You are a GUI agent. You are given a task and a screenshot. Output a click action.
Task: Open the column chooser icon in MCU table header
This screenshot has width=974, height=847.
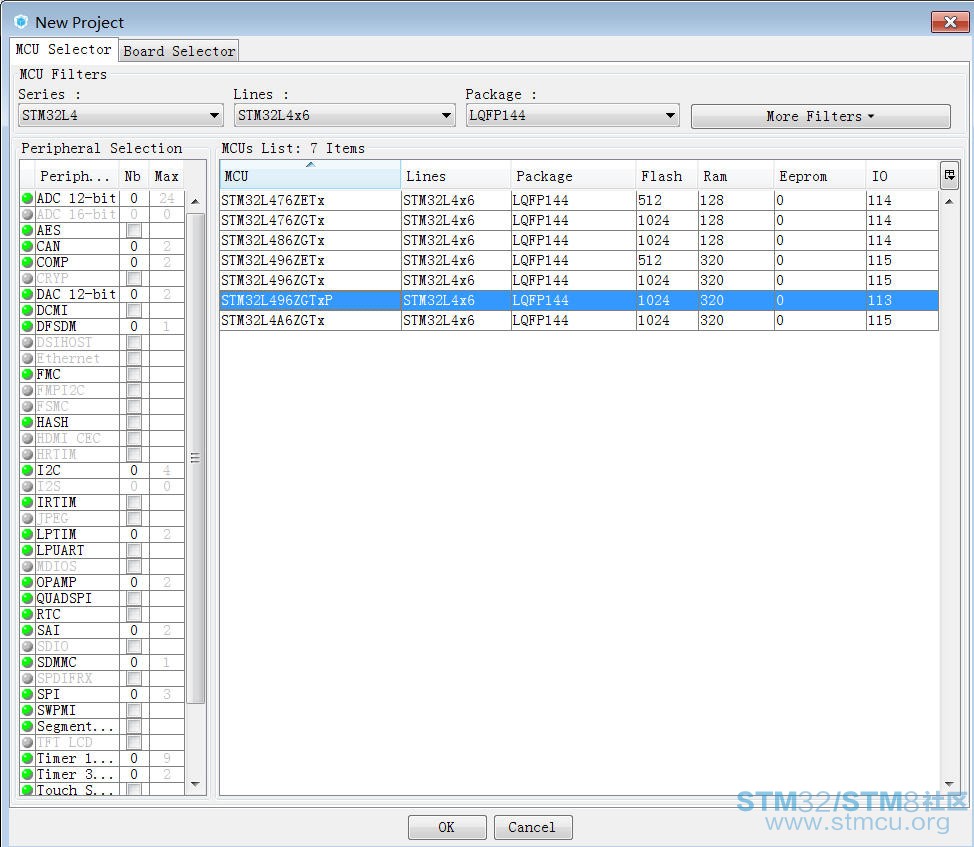point(949,176)
